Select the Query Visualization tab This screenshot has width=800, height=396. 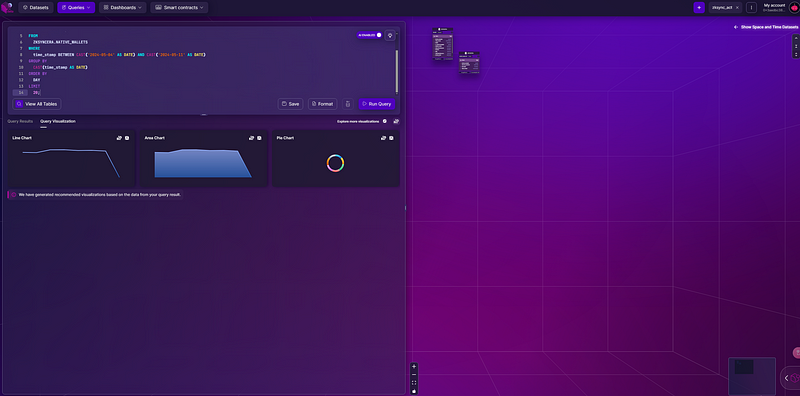tap(58, 121)
